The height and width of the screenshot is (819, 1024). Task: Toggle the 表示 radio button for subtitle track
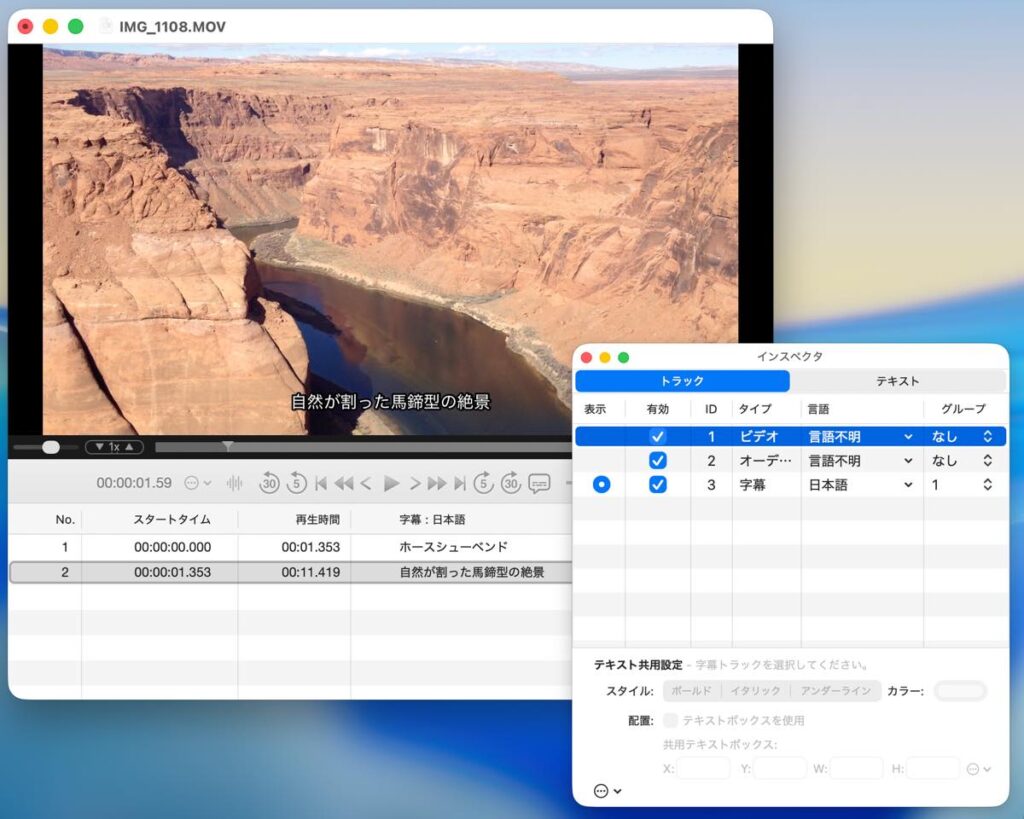point(600,485)
